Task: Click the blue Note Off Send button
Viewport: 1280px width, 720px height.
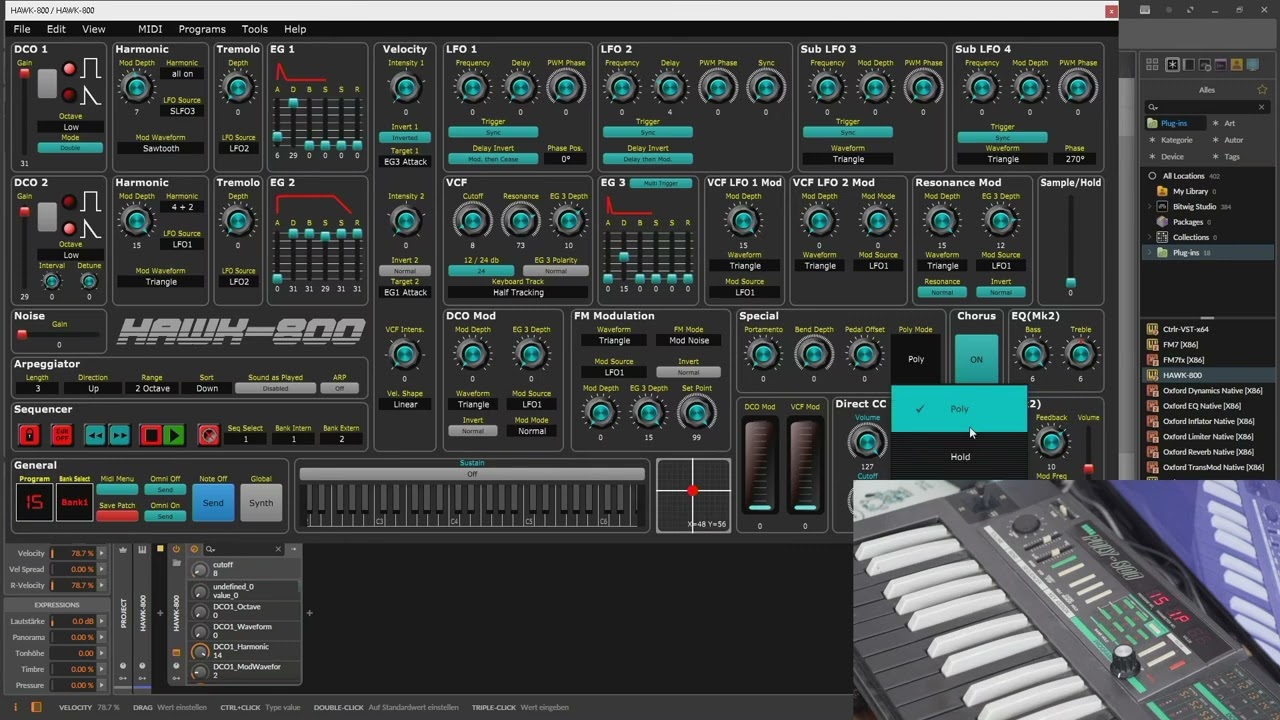Action: point(213,503)
